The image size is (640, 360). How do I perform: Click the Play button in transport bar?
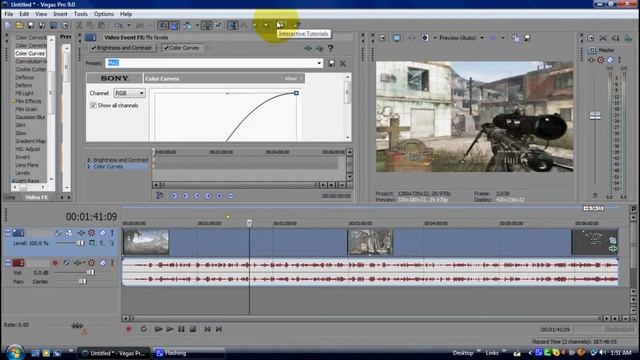[x=170, y=329]
